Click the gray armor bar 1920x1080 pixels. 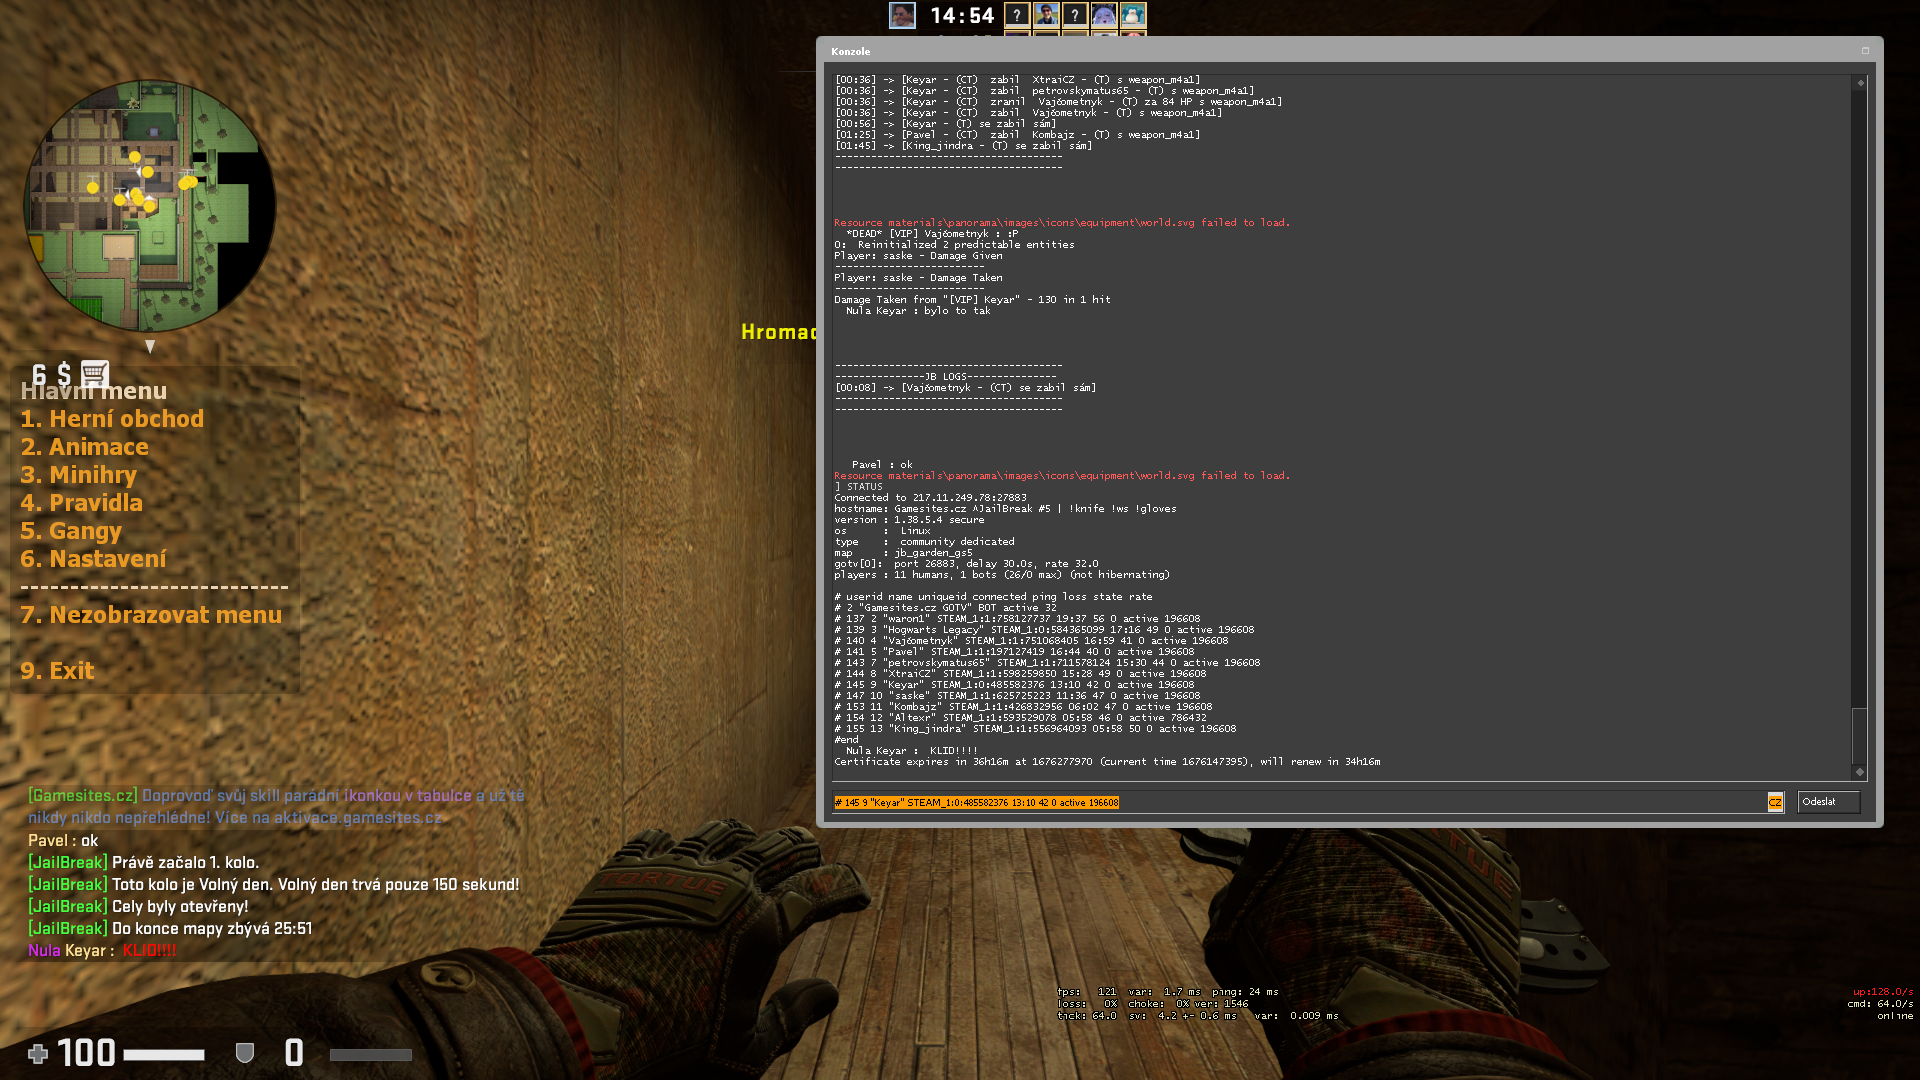tap(371, 1055)
